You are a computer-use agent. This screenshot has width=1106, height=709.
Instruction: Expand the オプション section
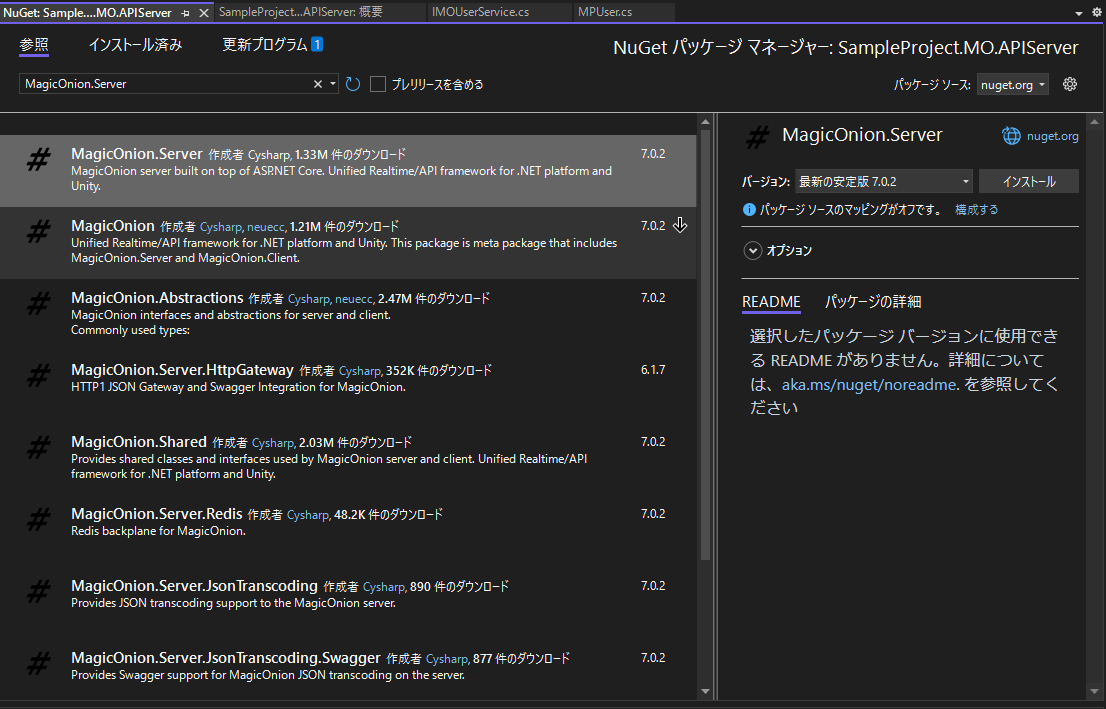pos(753,250)
